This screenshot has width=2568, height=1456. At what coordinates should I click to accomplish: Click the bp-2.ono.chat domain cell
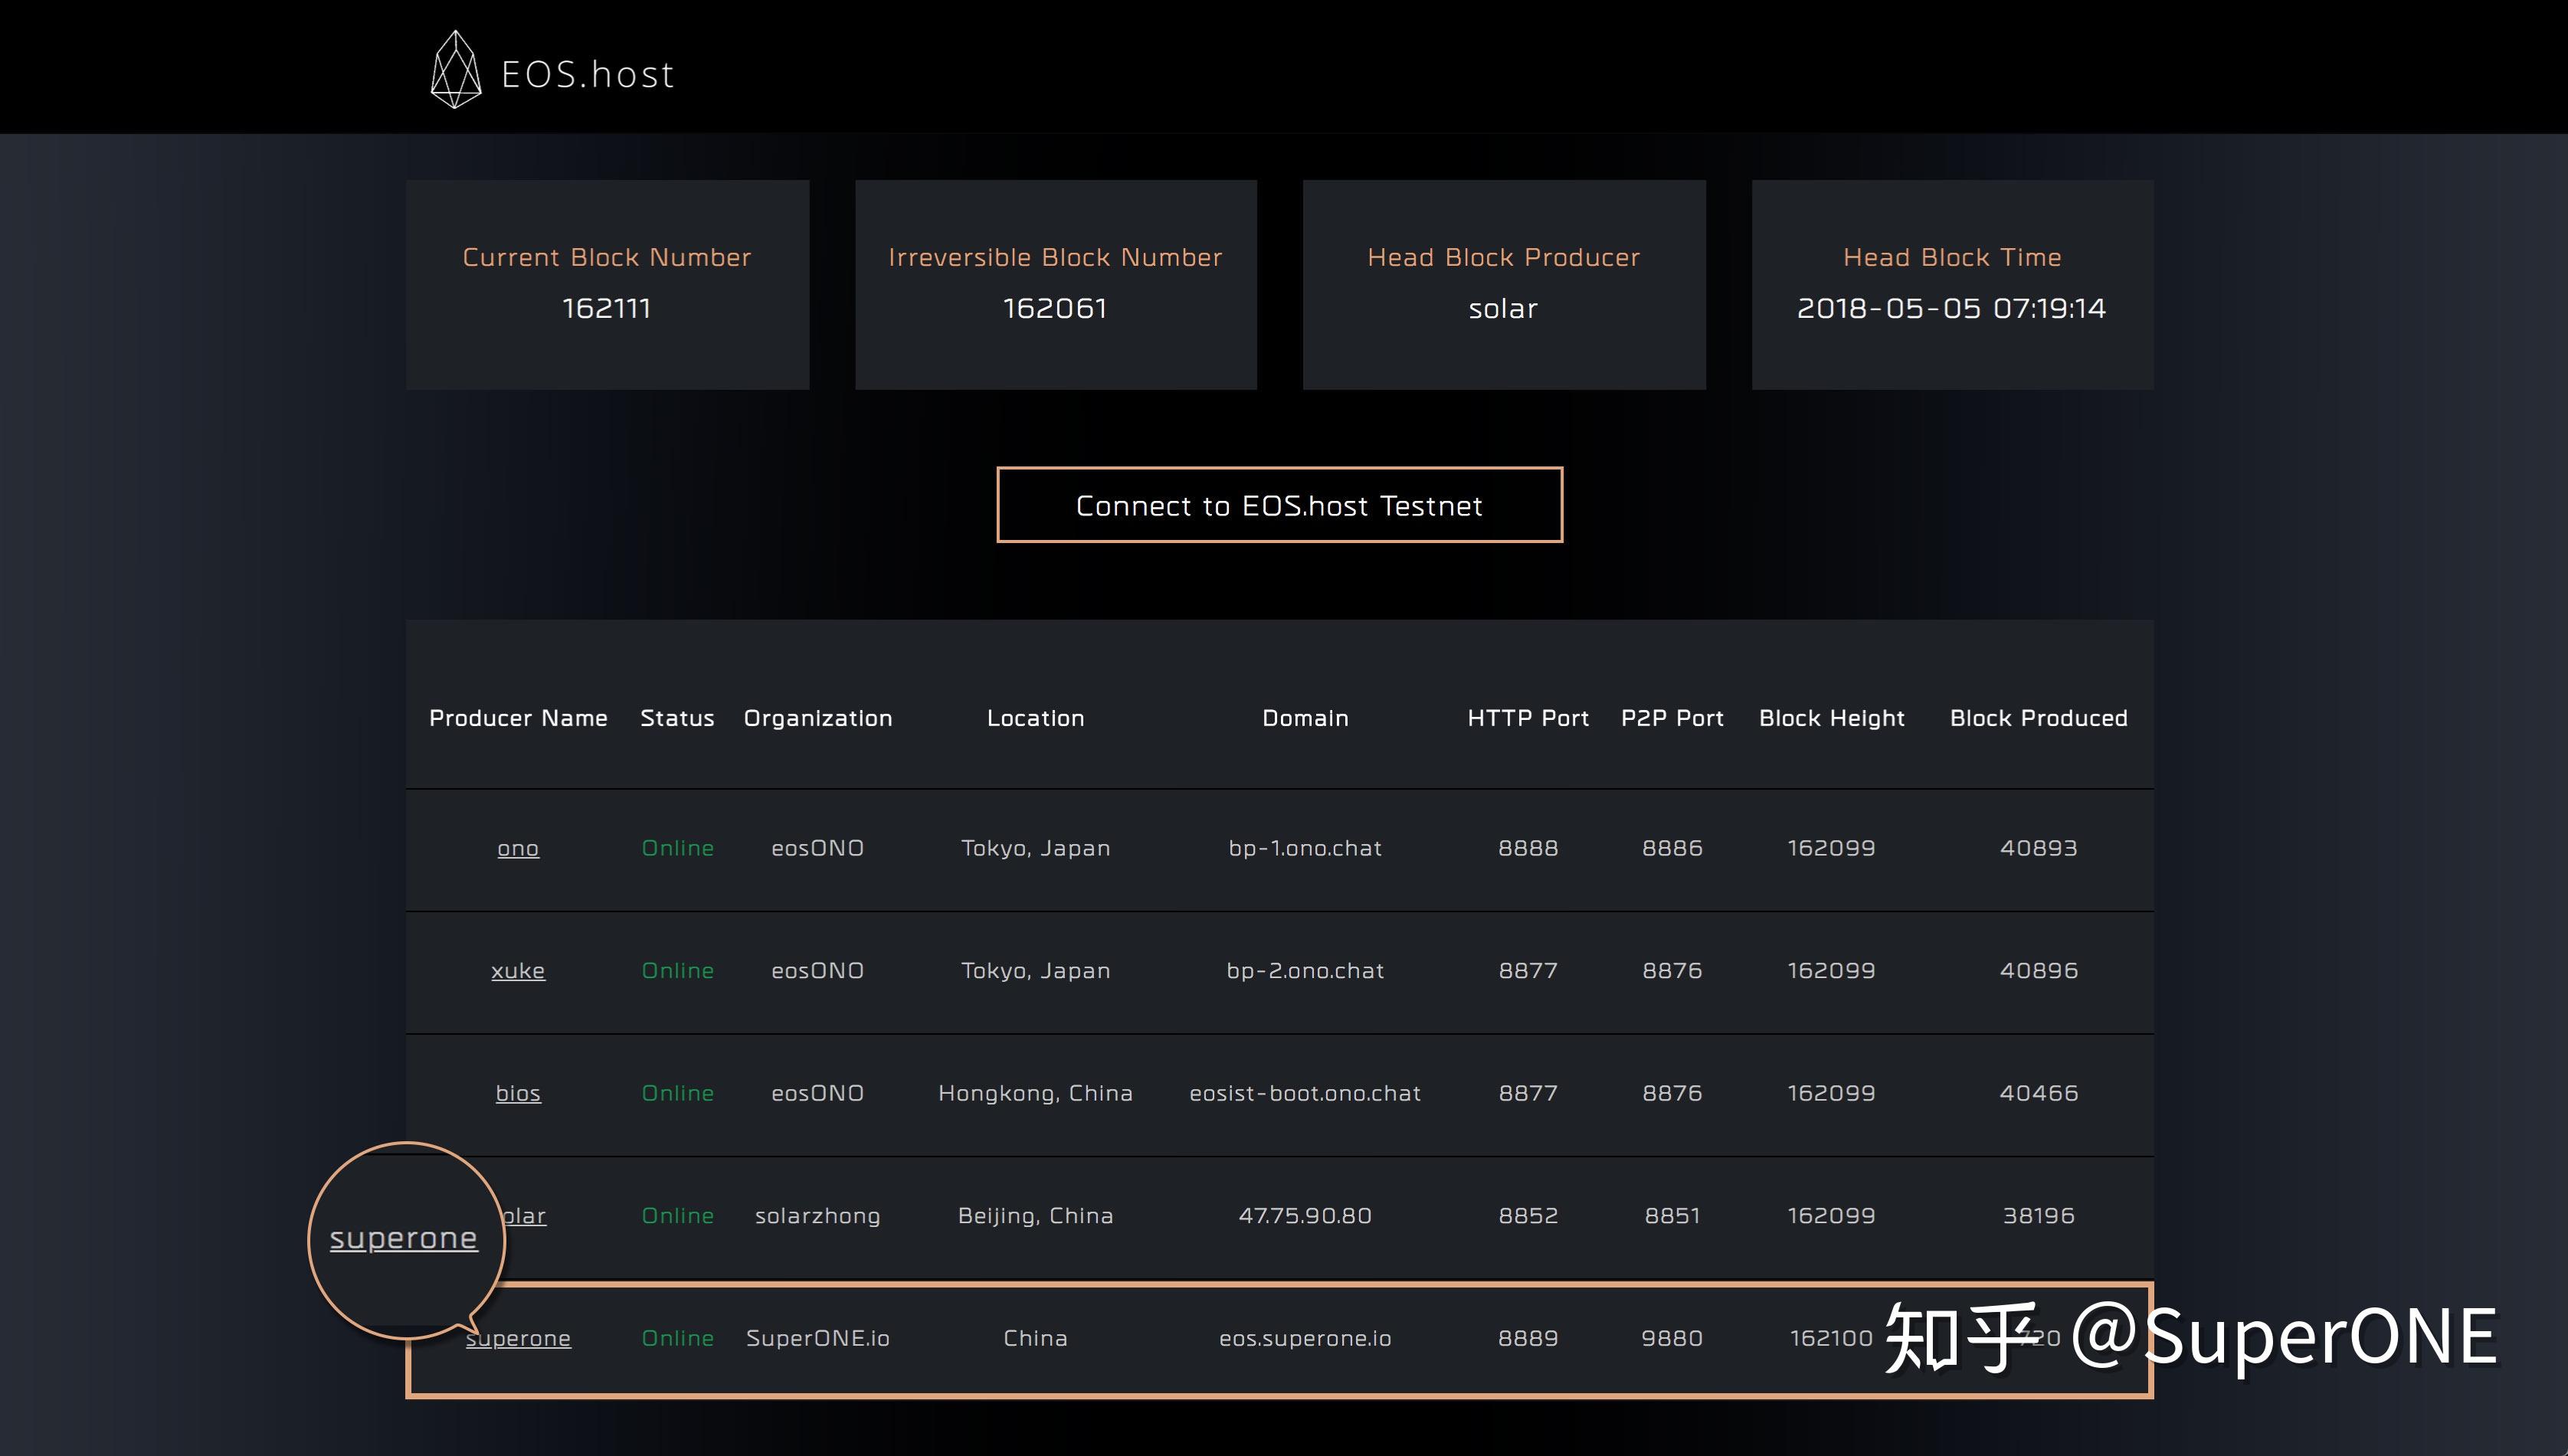[1305, 971]
